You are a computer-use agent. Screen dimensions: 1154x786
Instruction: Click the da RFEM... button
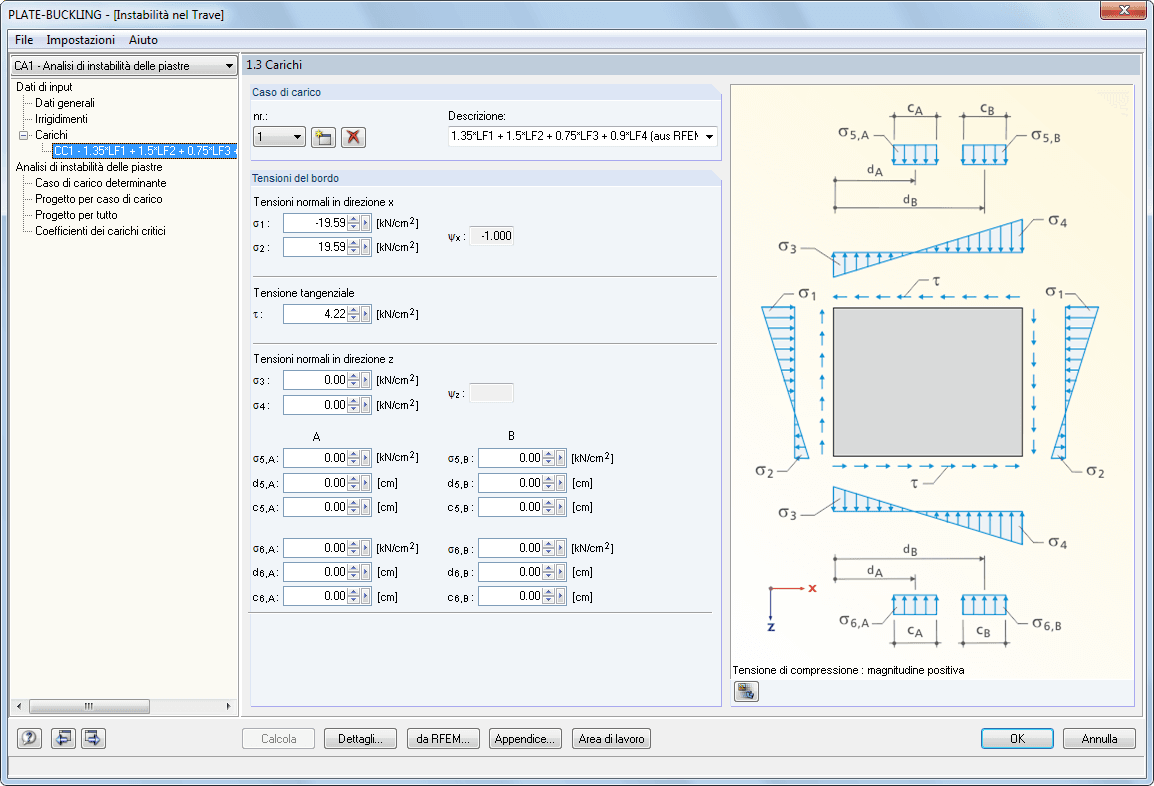(x=445, y=739)
